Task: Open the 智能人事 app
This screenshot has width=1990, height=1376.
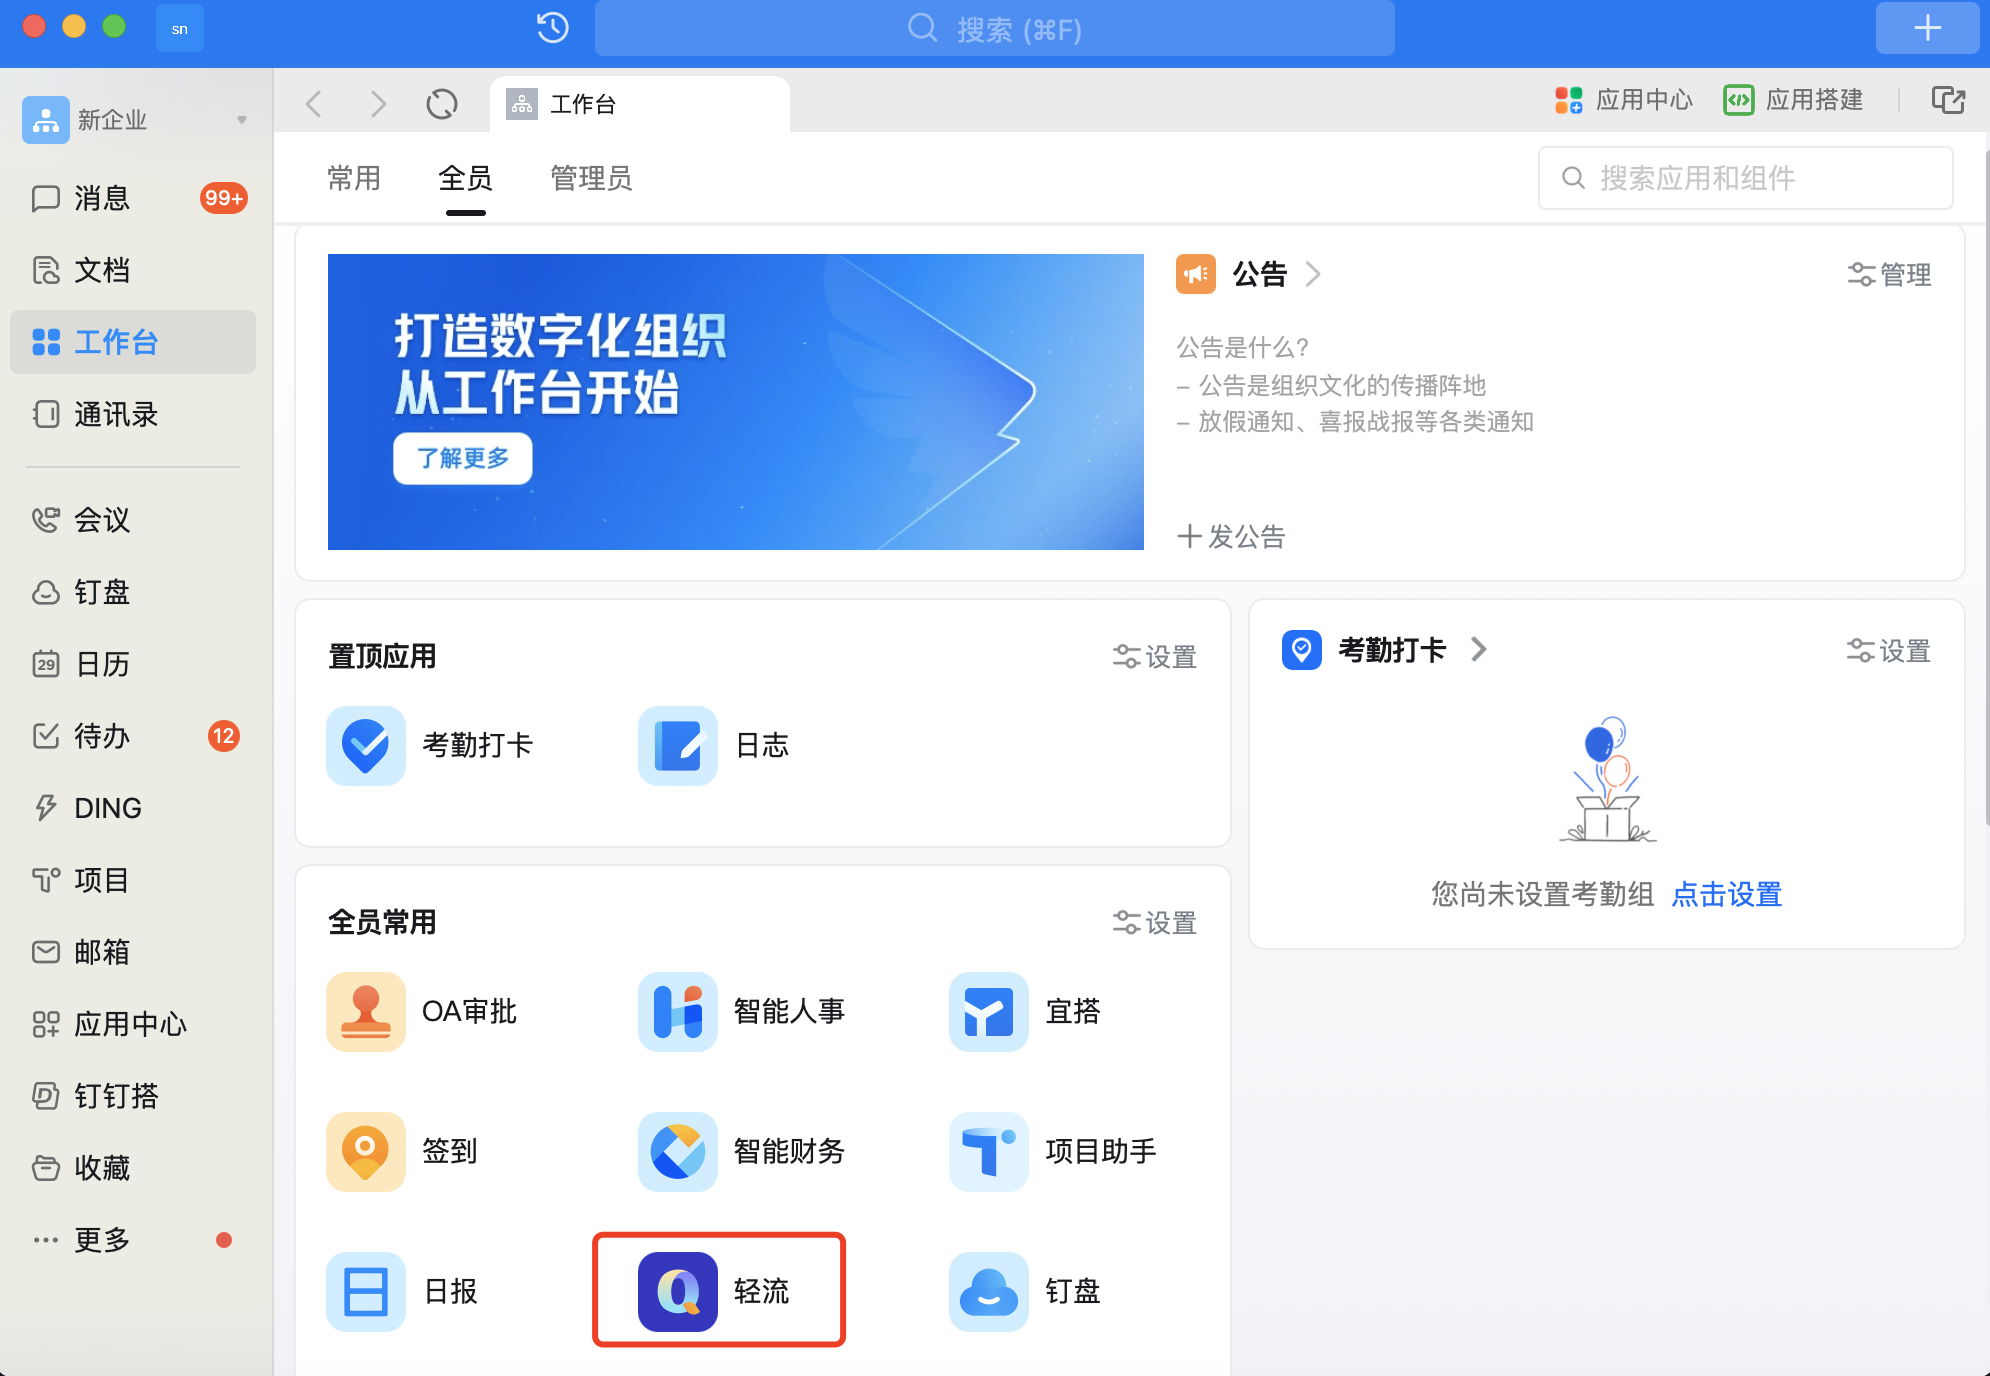Action: (742, 1012)
